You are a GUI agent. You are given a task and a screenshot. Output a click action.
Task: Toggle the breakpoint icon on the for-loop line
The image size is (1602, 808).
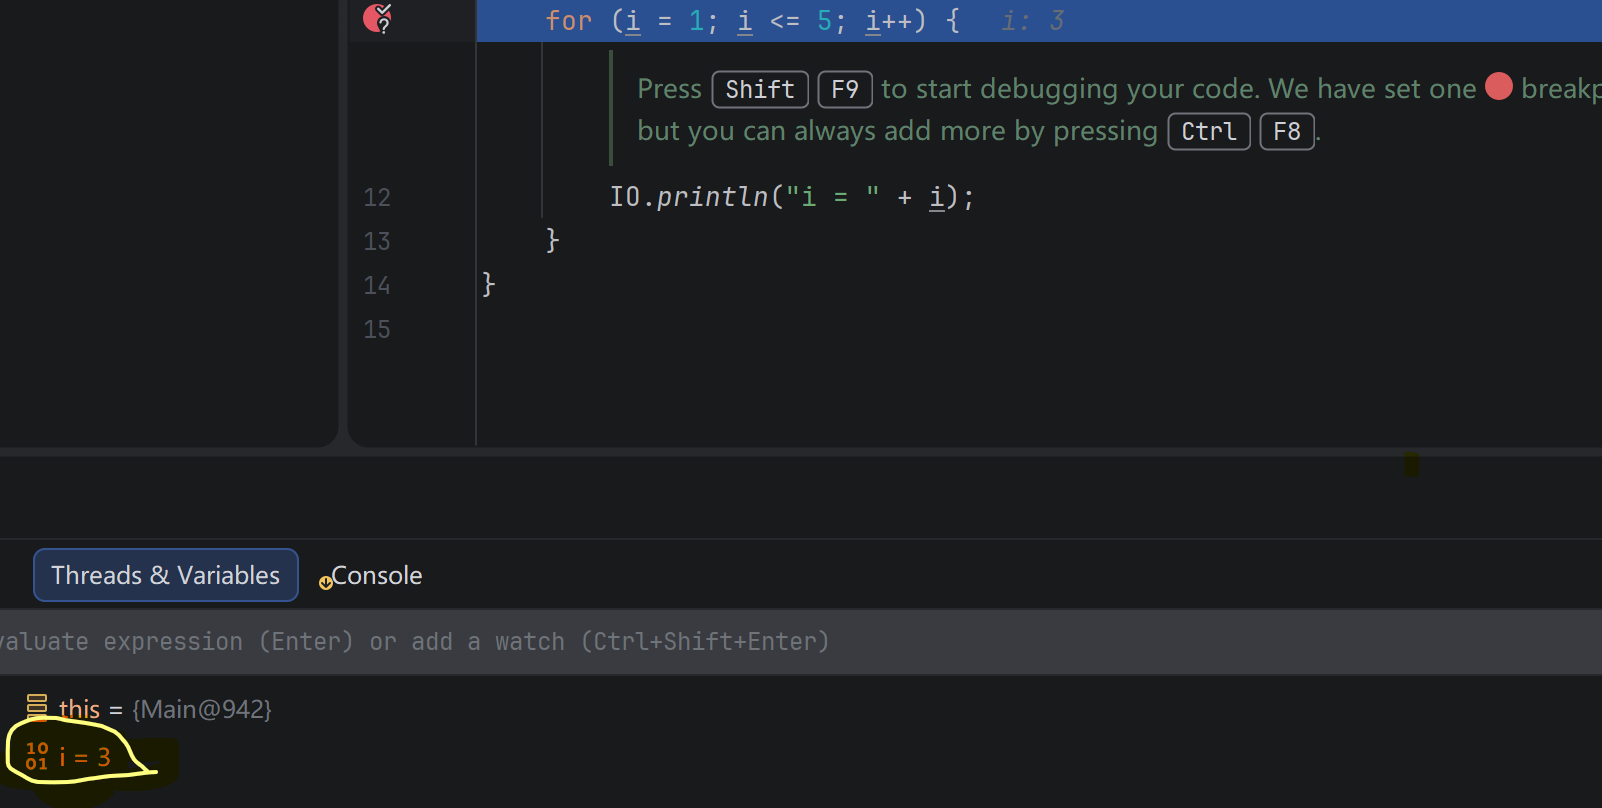point(377,18)
